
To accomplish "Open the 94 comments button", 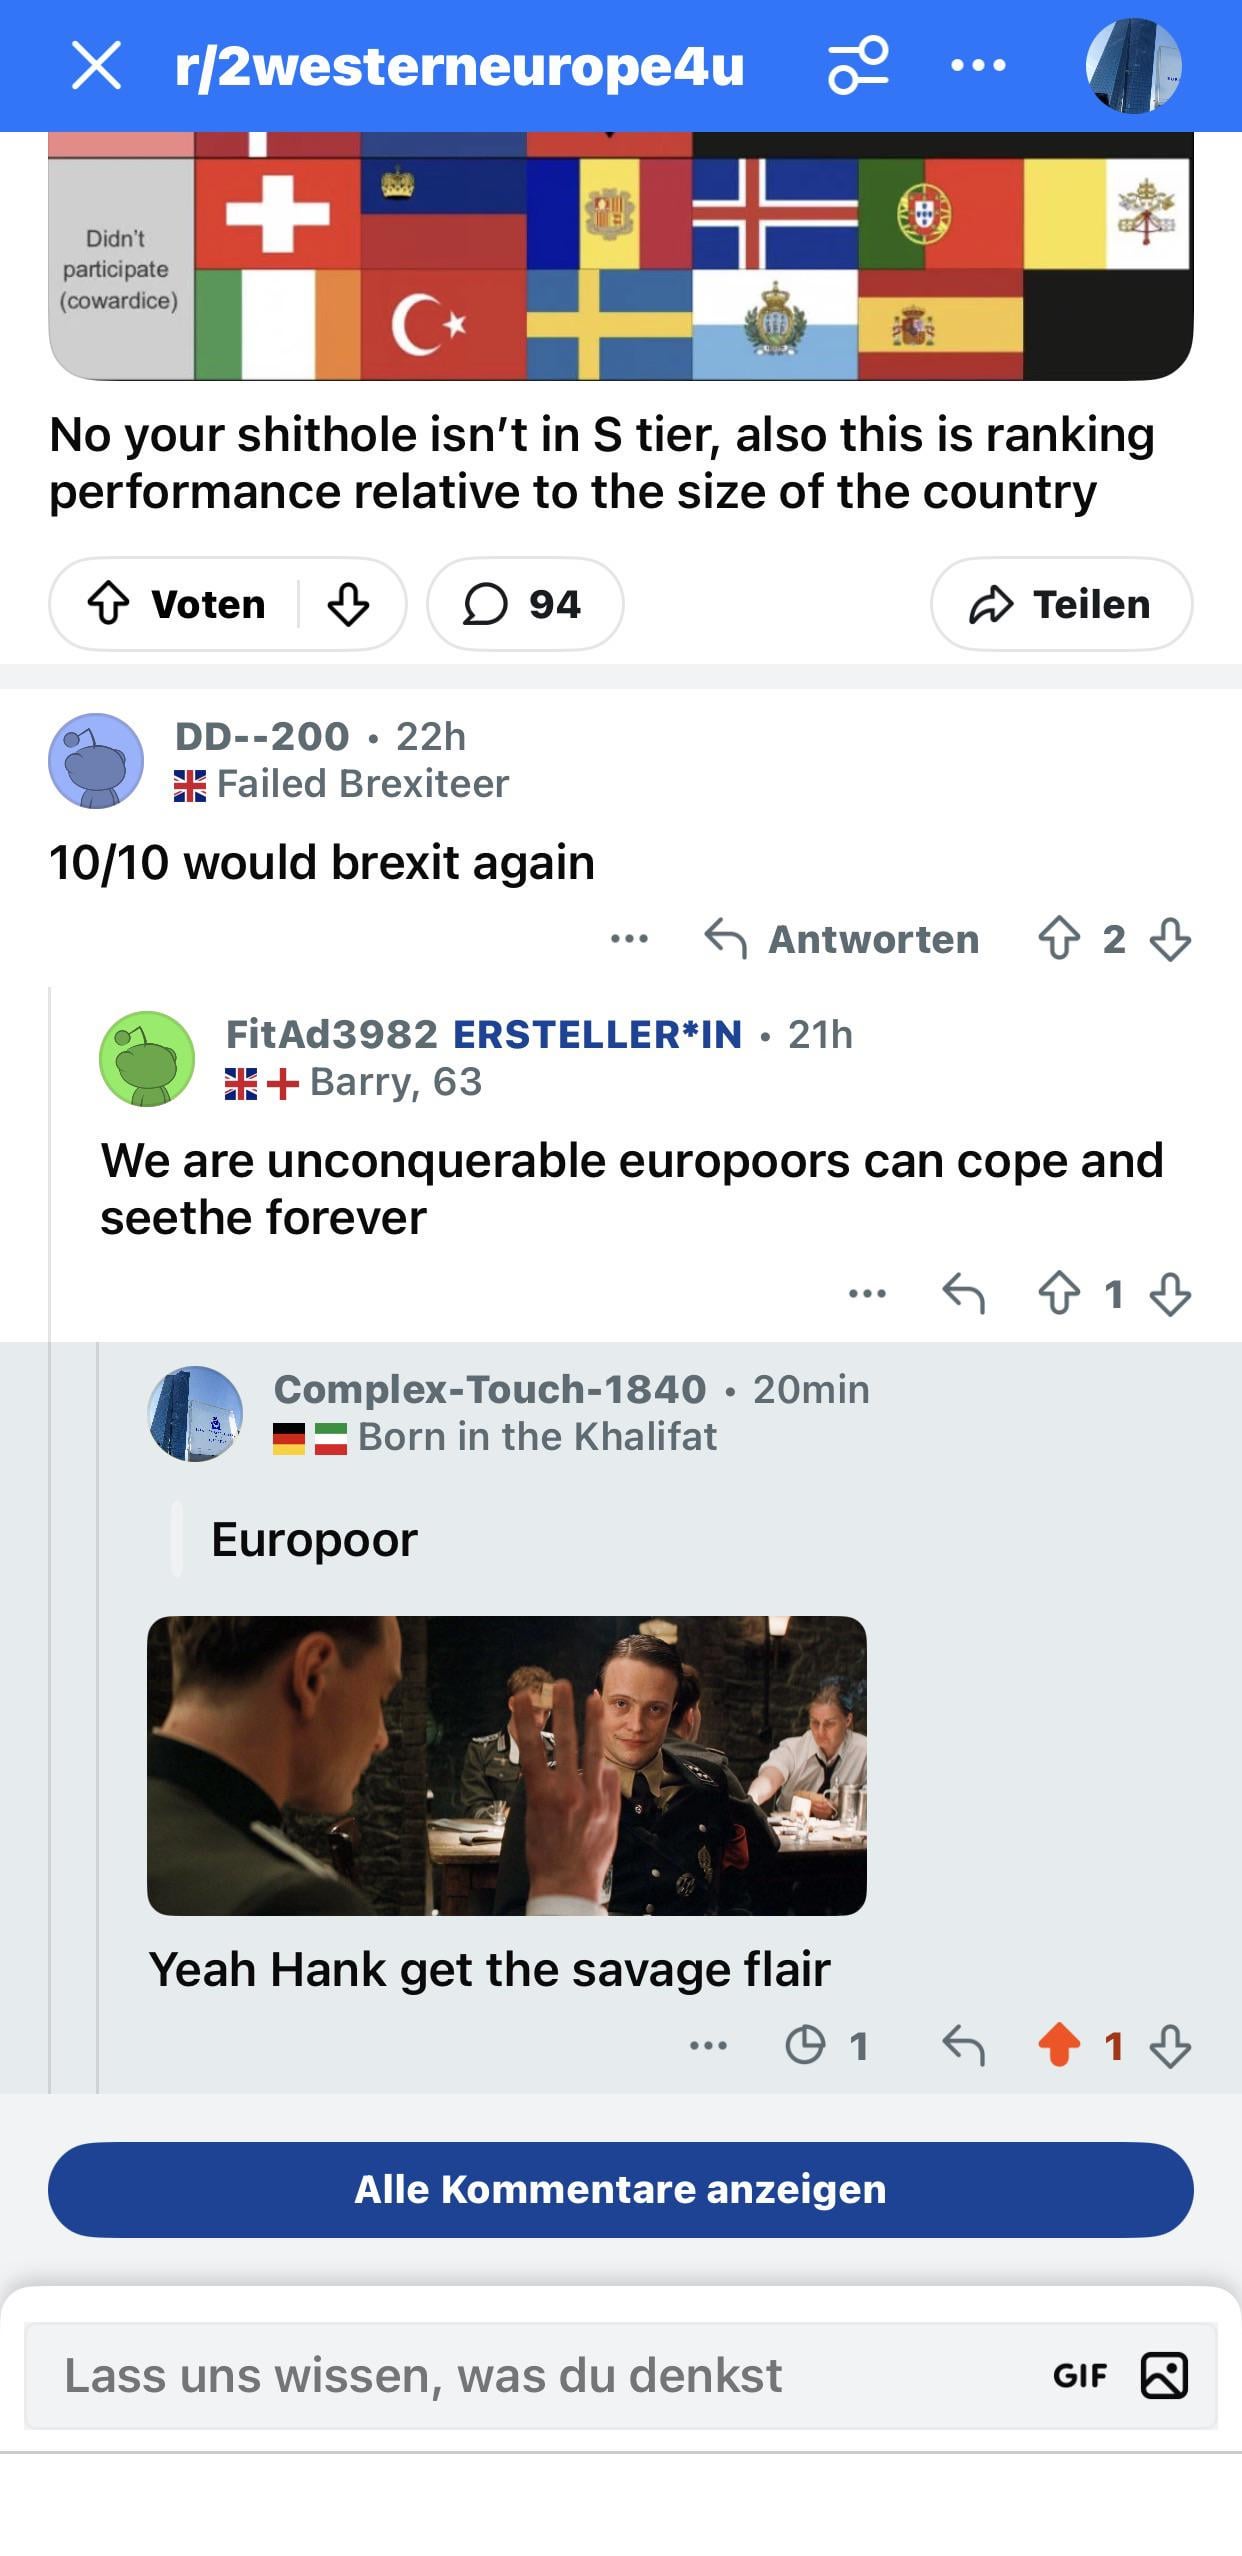I will [x=524, y=604].
